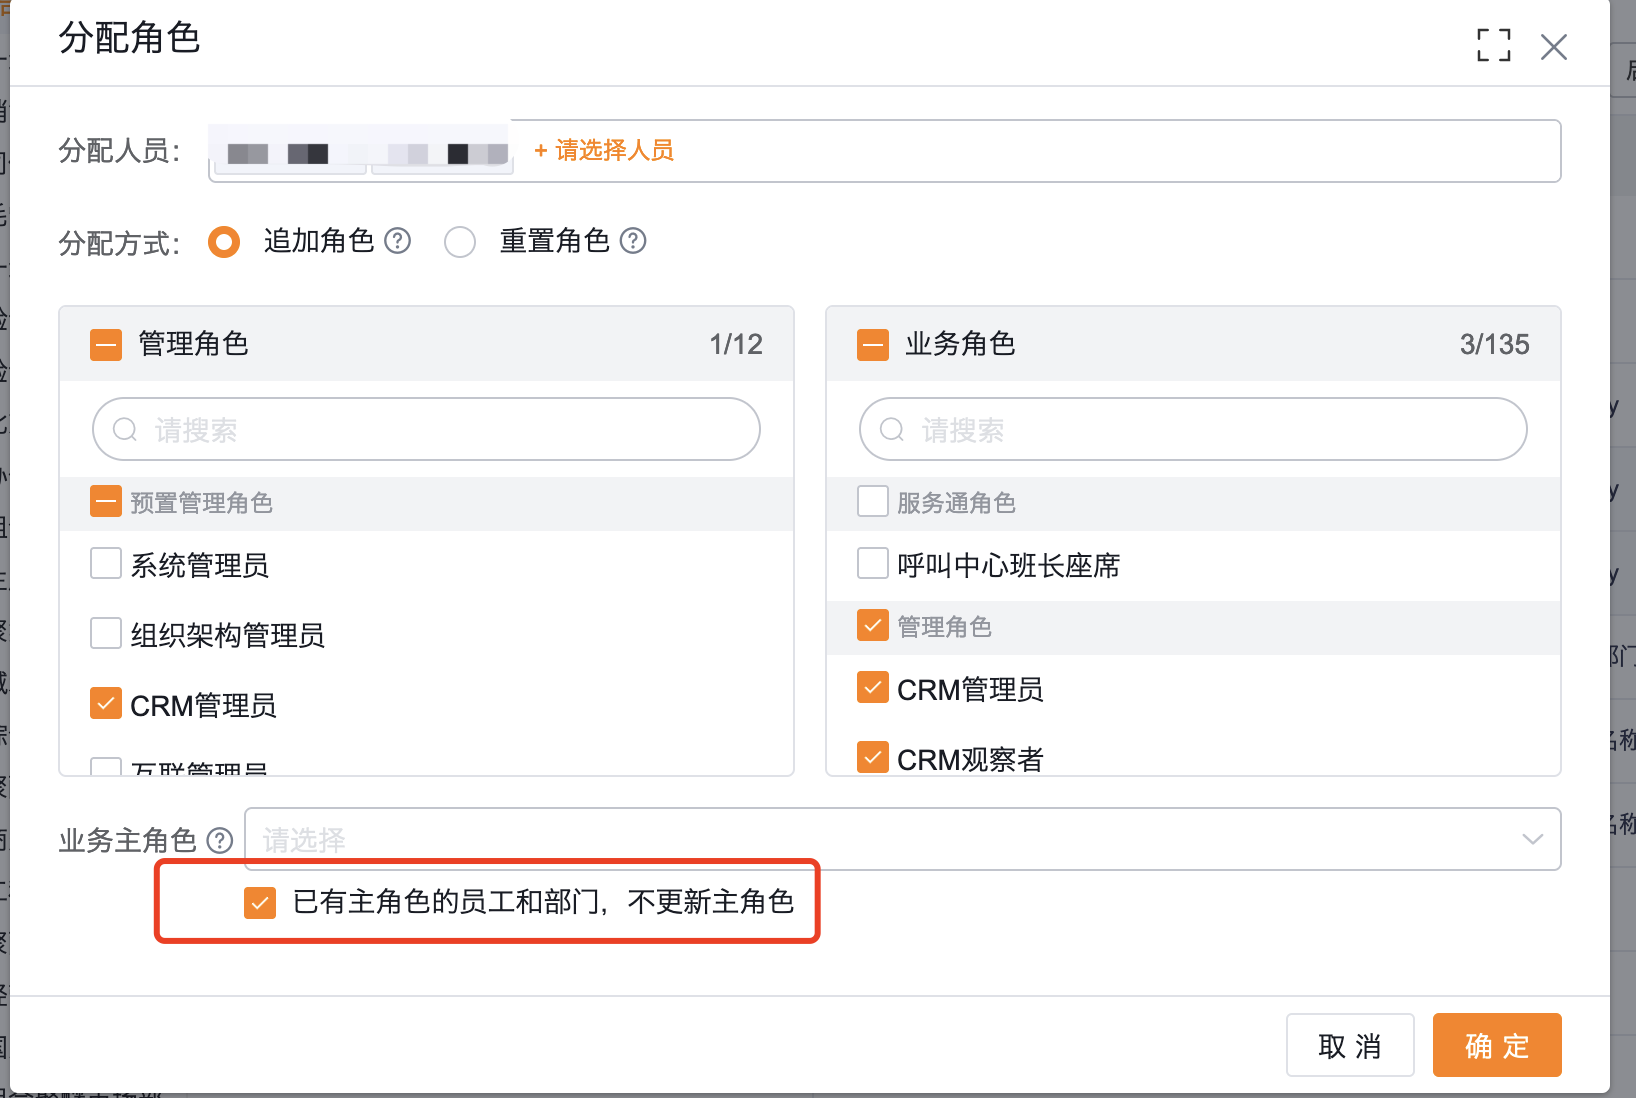
Task: Disable 已有主角色的员工和部门，不更新主角色 option
Action: pos(260,902)
